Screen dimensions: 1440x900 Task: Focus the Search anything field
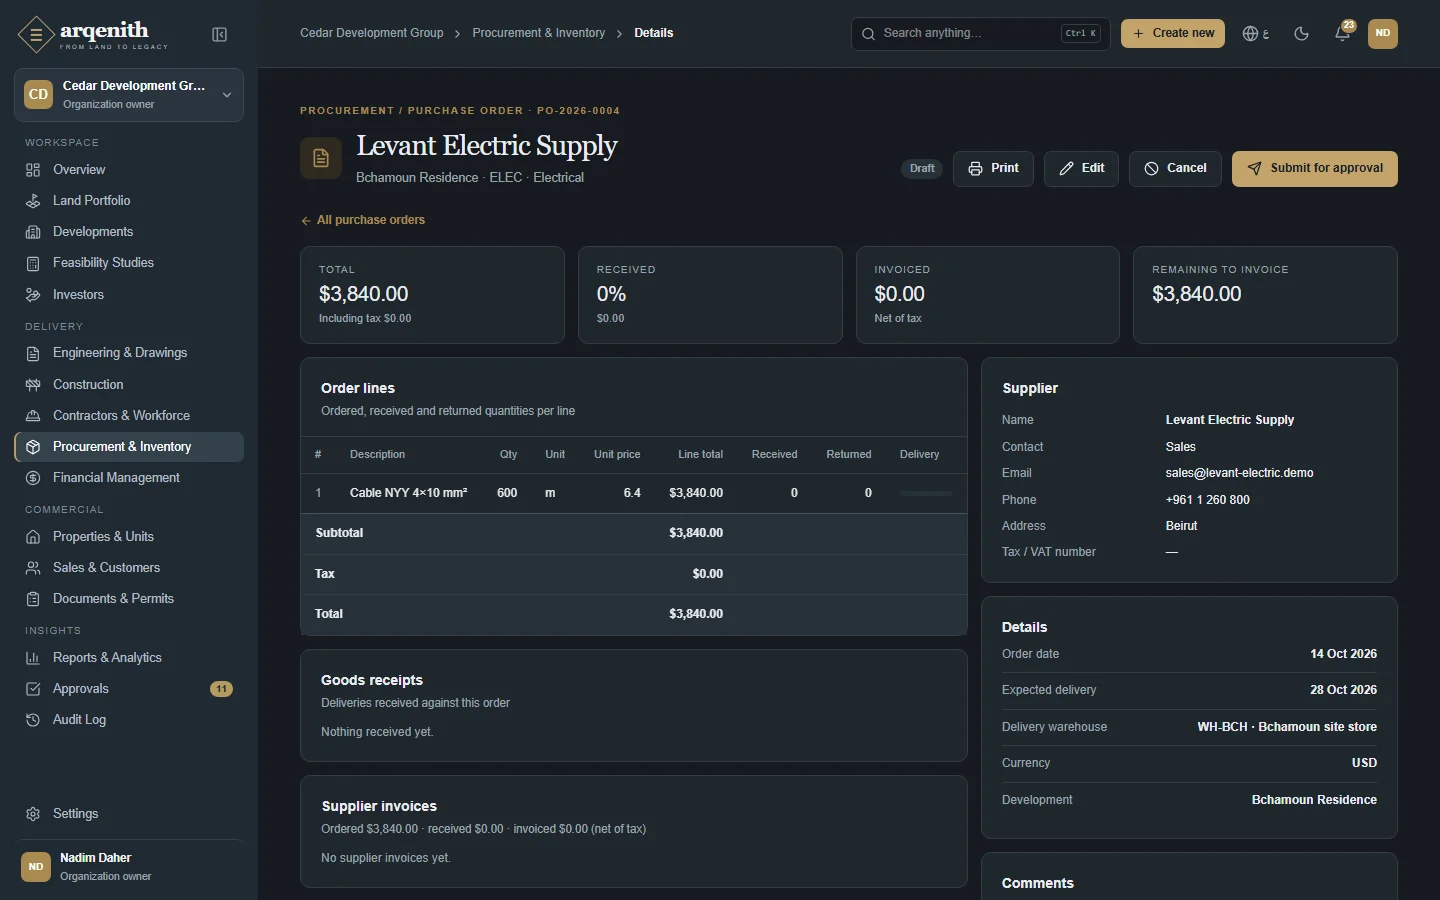(x=980, y=34)
